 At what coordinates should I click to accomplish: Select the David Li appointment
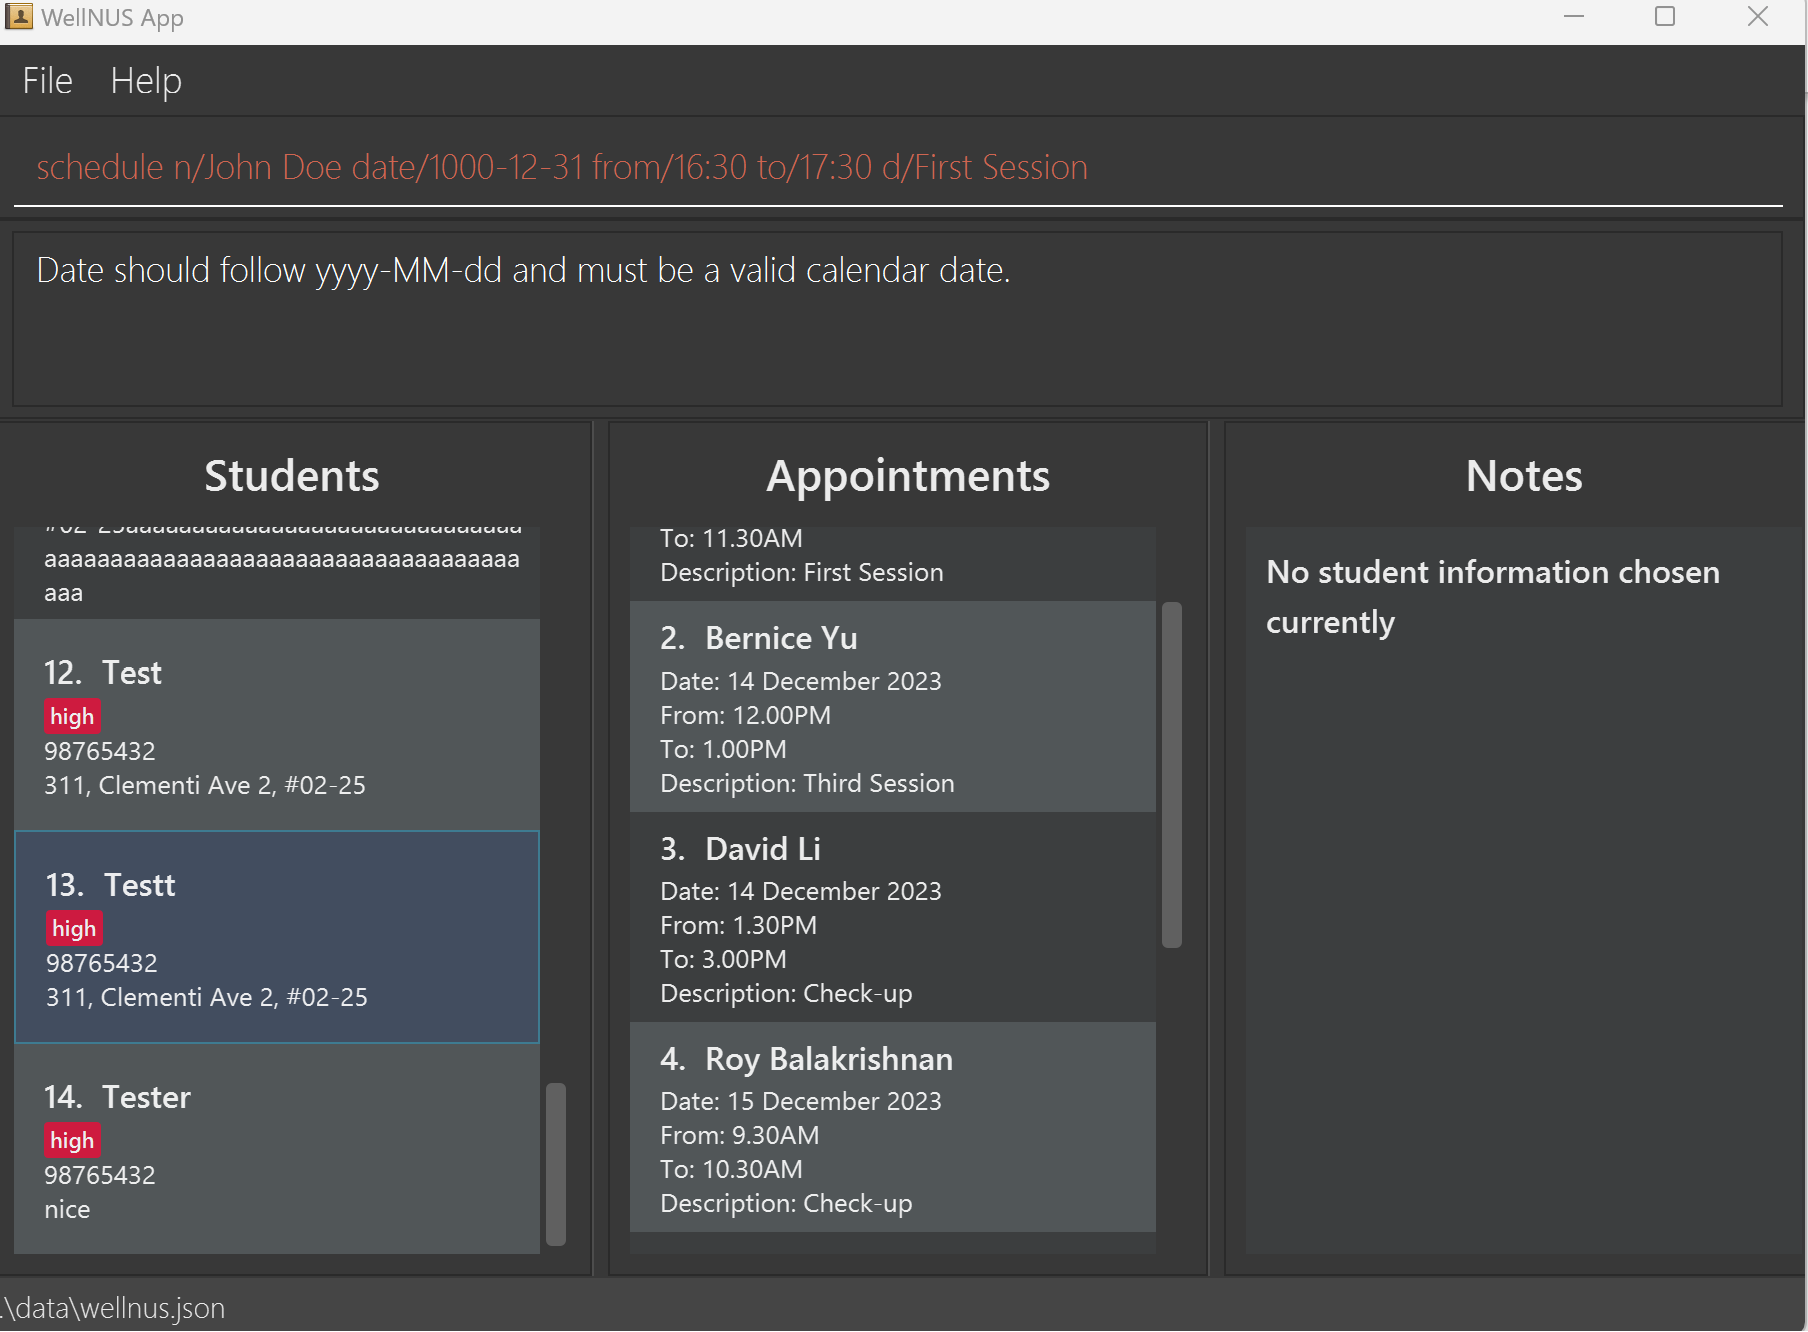[x=893, y=917]
